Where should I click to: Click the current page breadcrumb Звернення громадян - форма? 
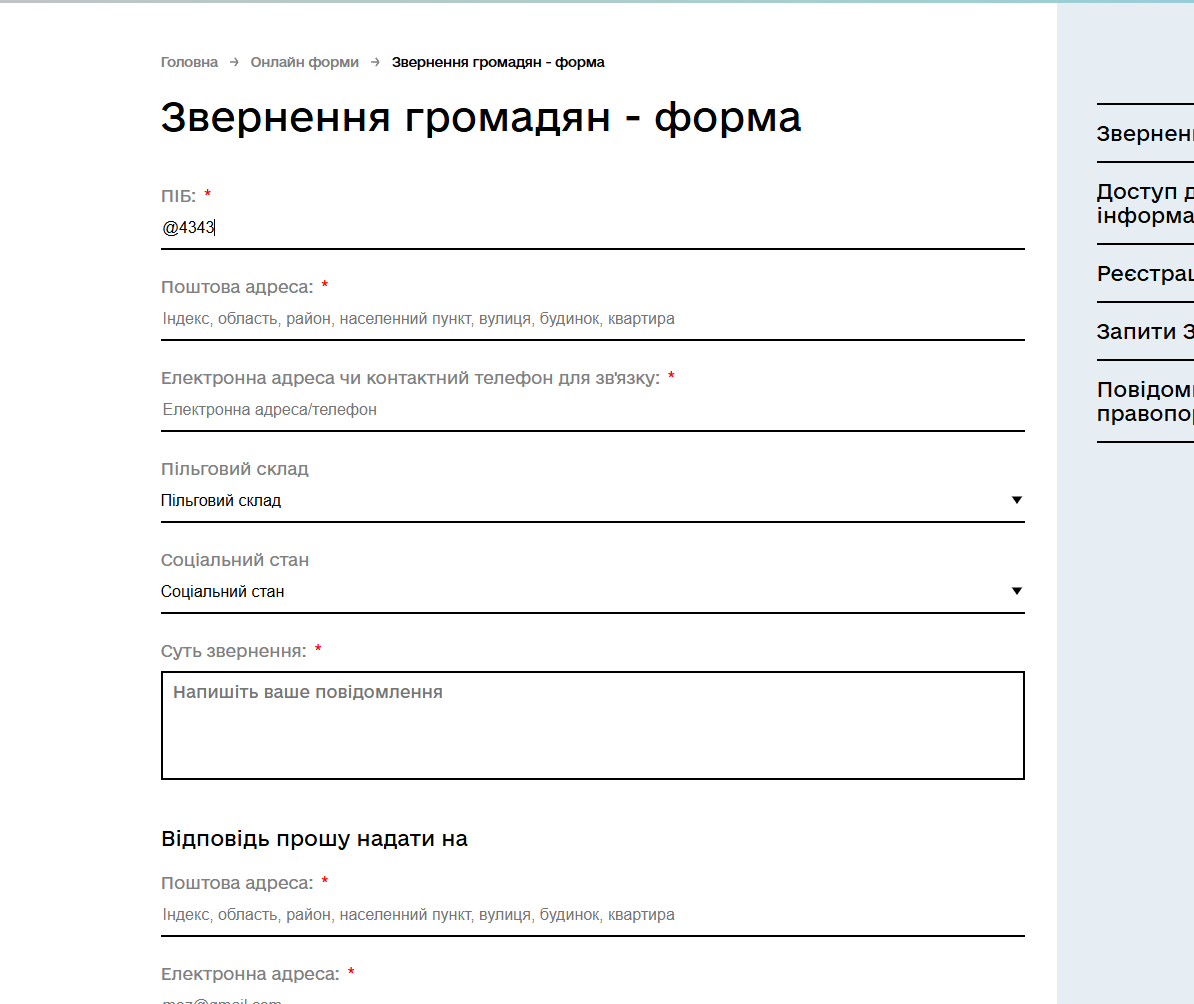pos(498,62)
